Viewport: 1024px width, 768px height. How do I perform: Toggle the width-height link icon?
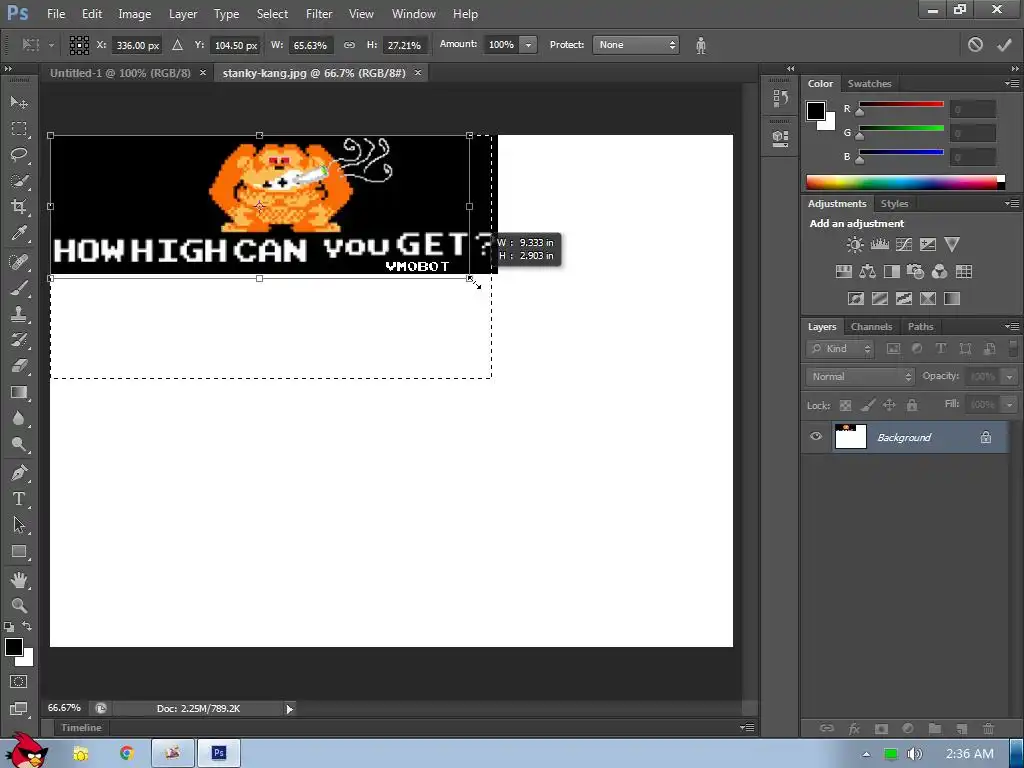349,45
